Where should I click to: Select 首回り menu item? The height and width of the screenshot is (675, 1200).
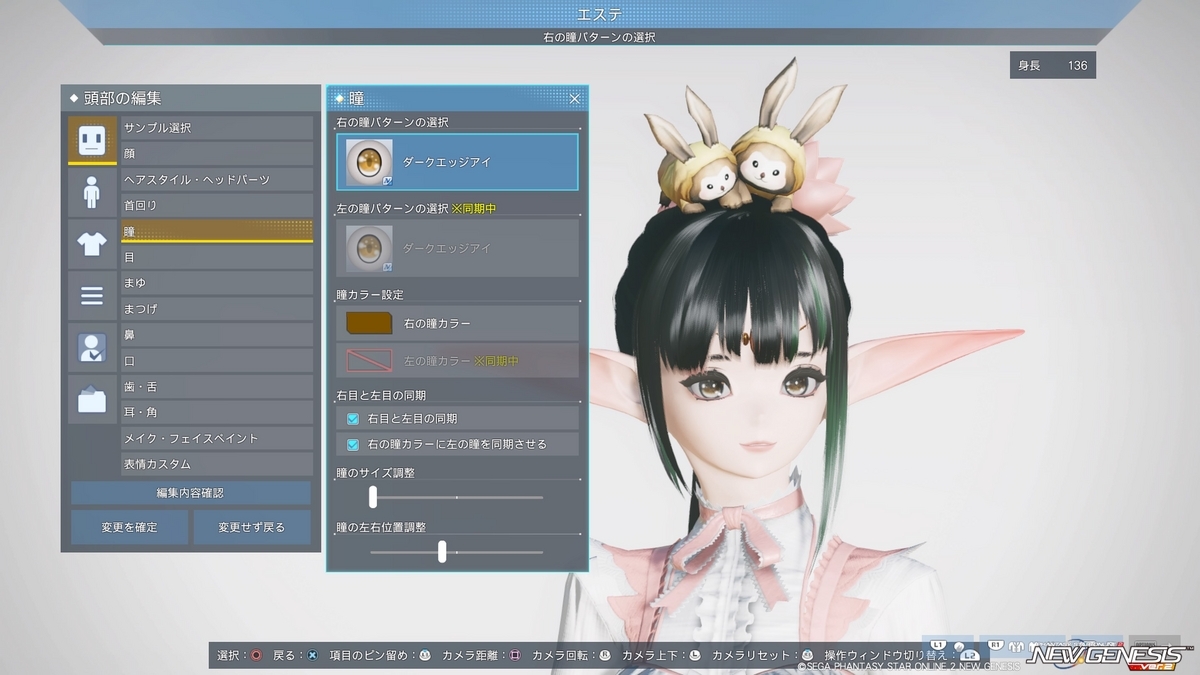(x=217, y=205)
